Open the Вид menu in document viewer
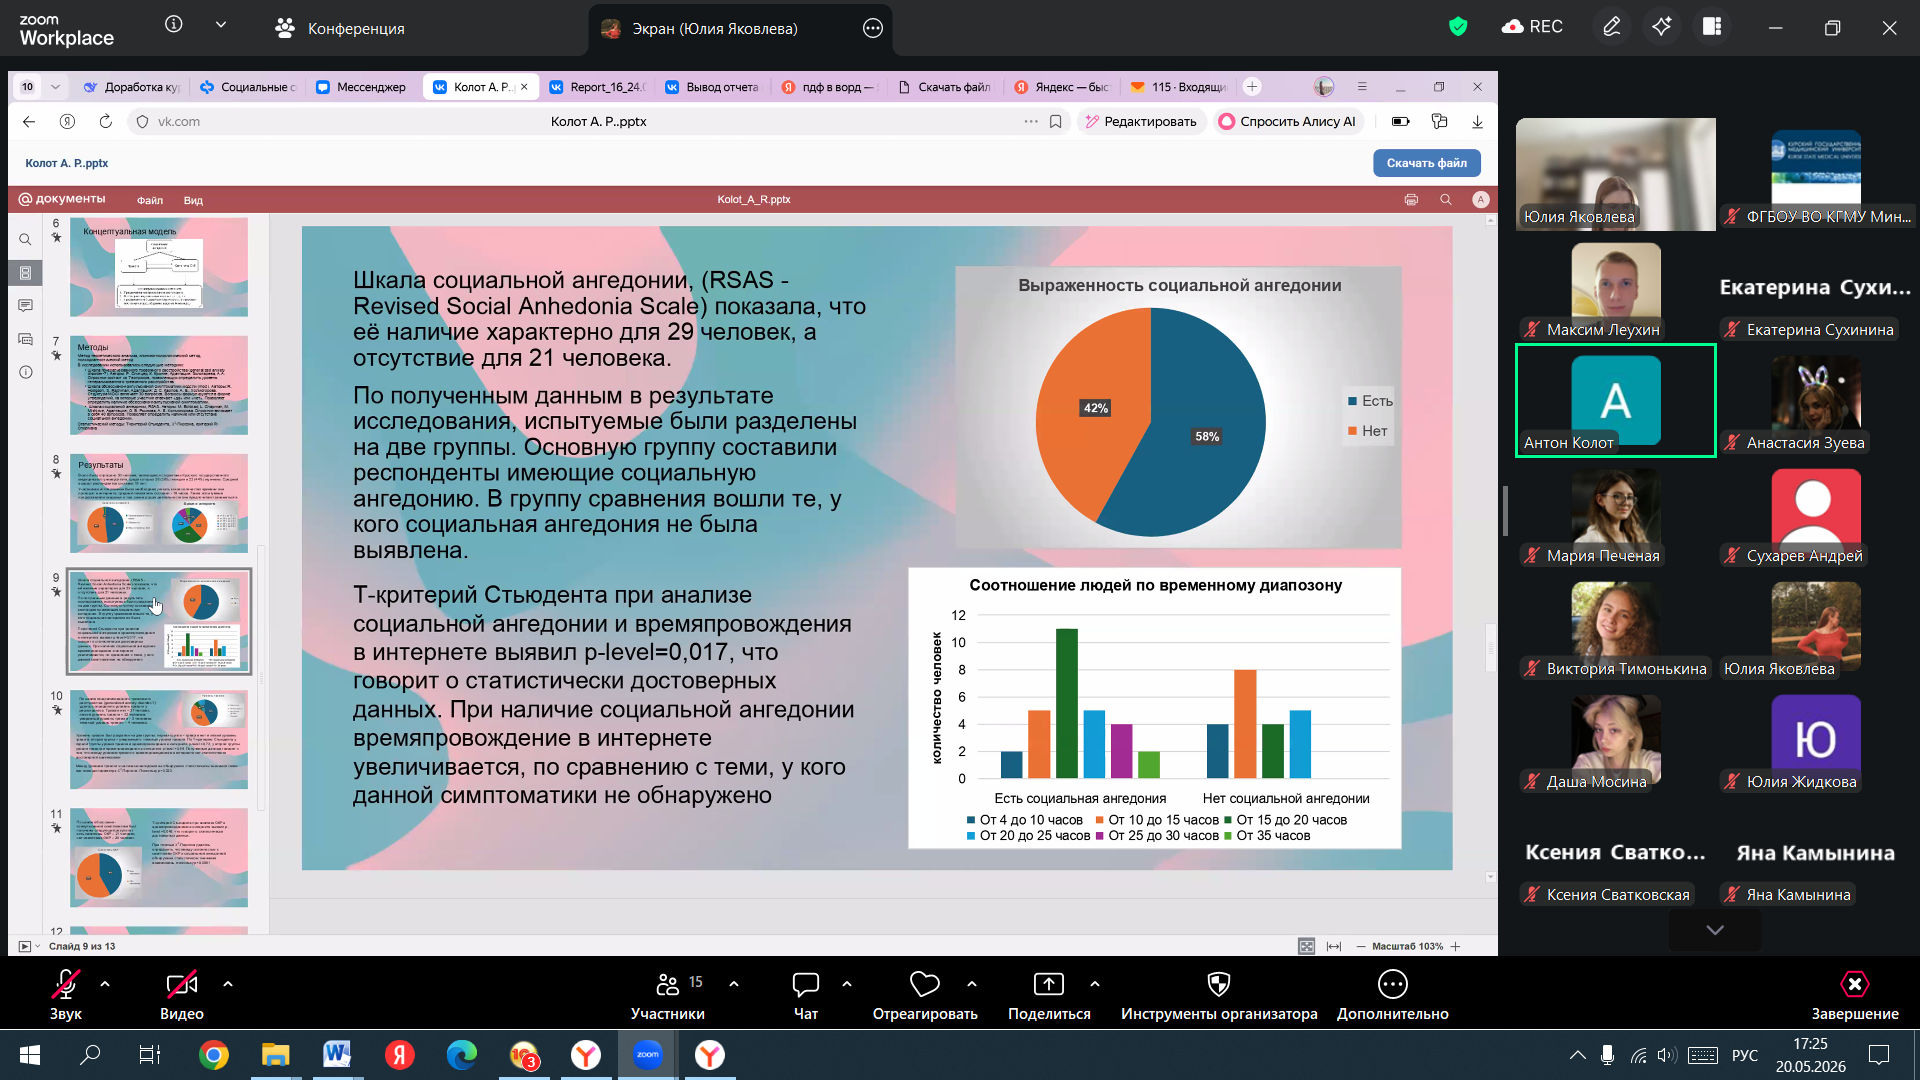 point(193,200)
